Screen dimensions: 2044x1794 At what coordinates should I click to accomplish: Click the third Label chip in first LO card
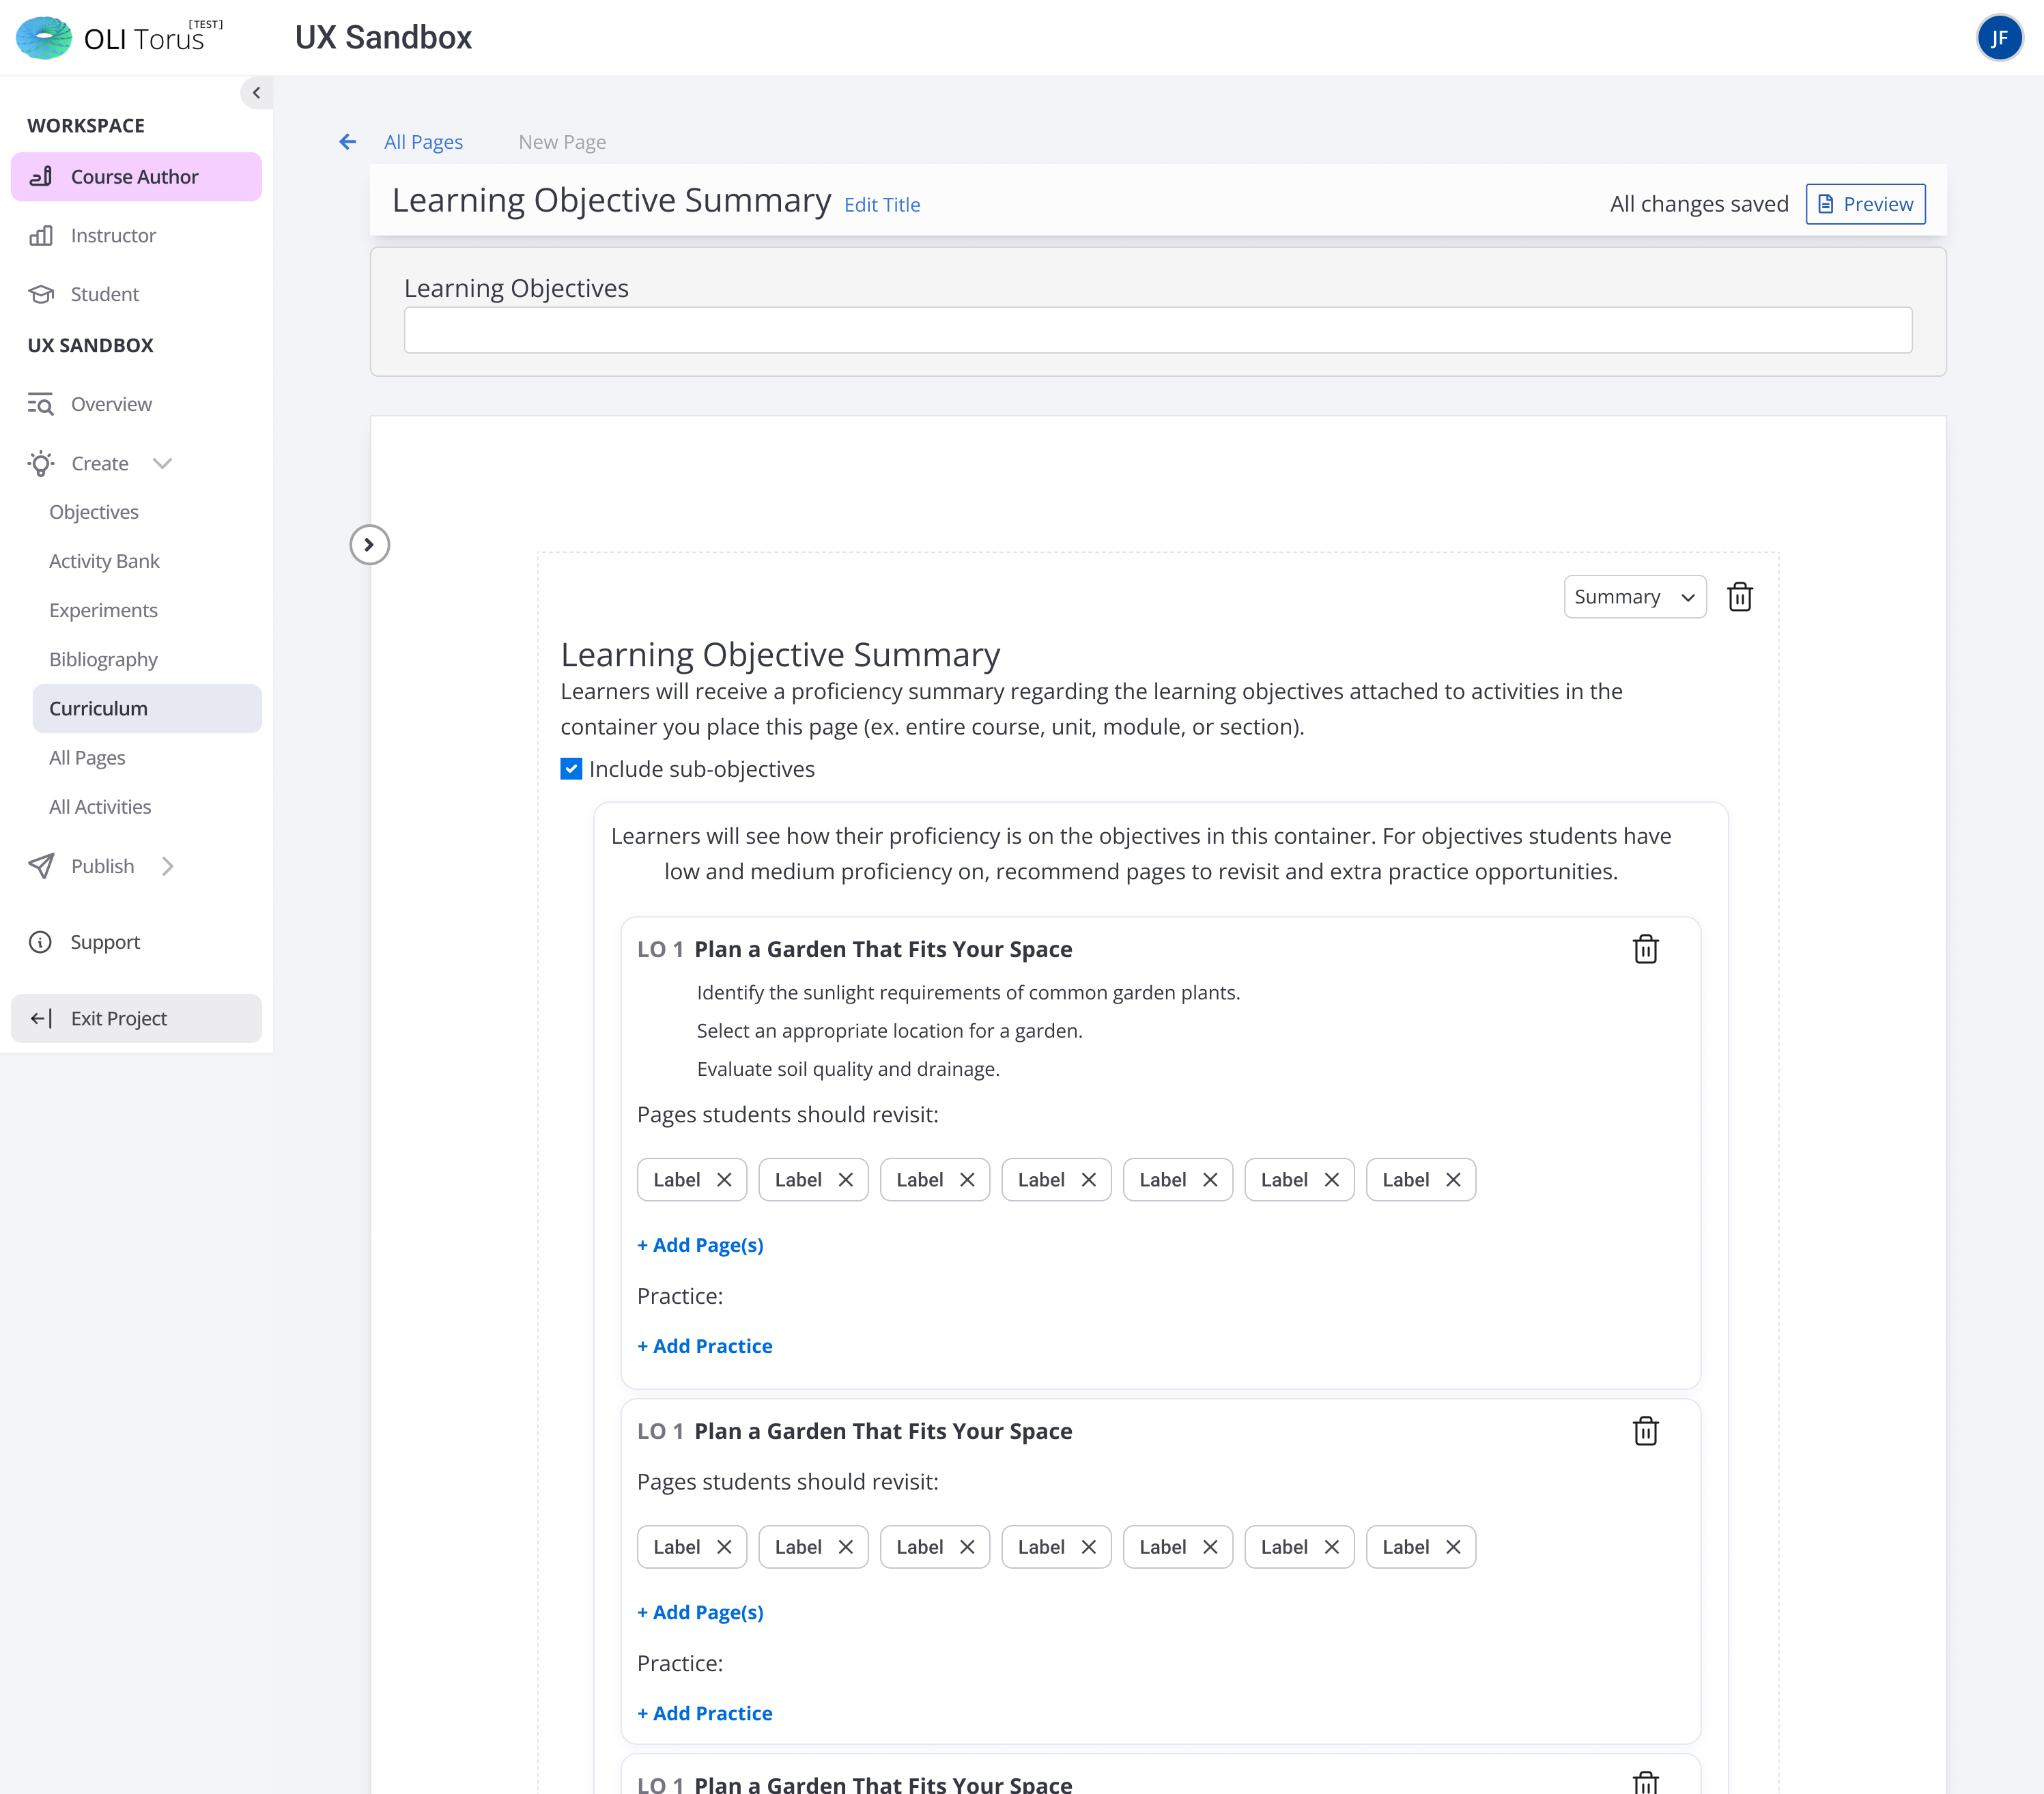(935, 1180)
